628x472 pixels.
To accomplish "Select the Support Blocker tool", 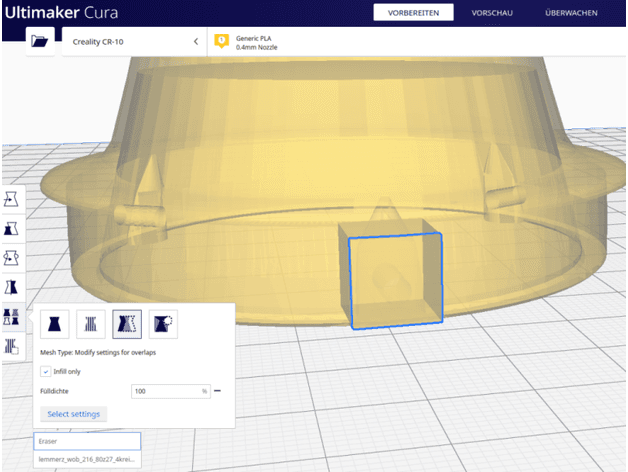I will pos(11,347).
